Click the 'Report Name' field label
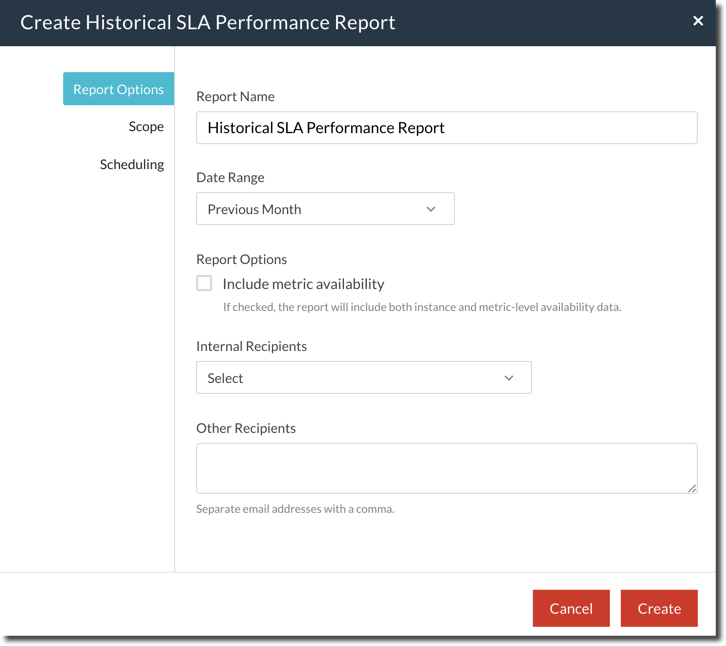 point(235,97)
